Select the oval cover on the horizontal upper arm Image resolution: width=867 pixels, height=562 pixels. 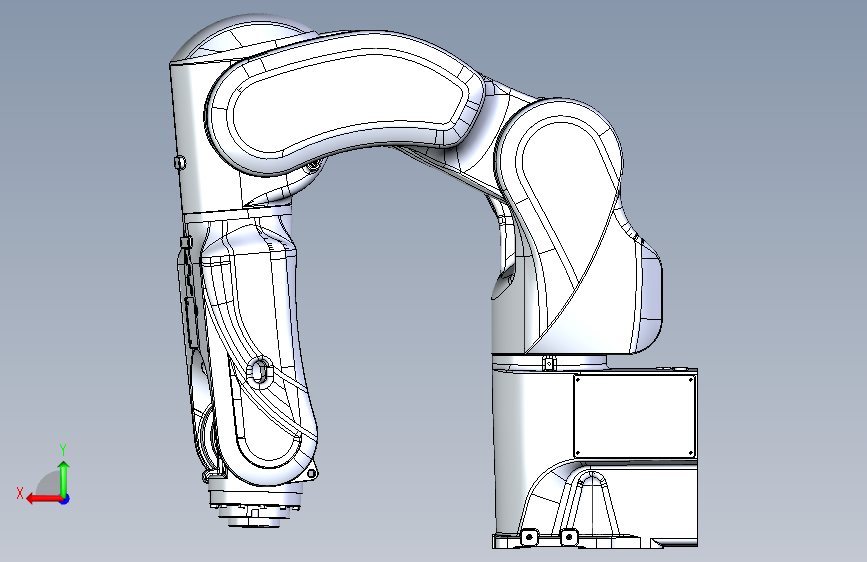click(x=347, y=101)
